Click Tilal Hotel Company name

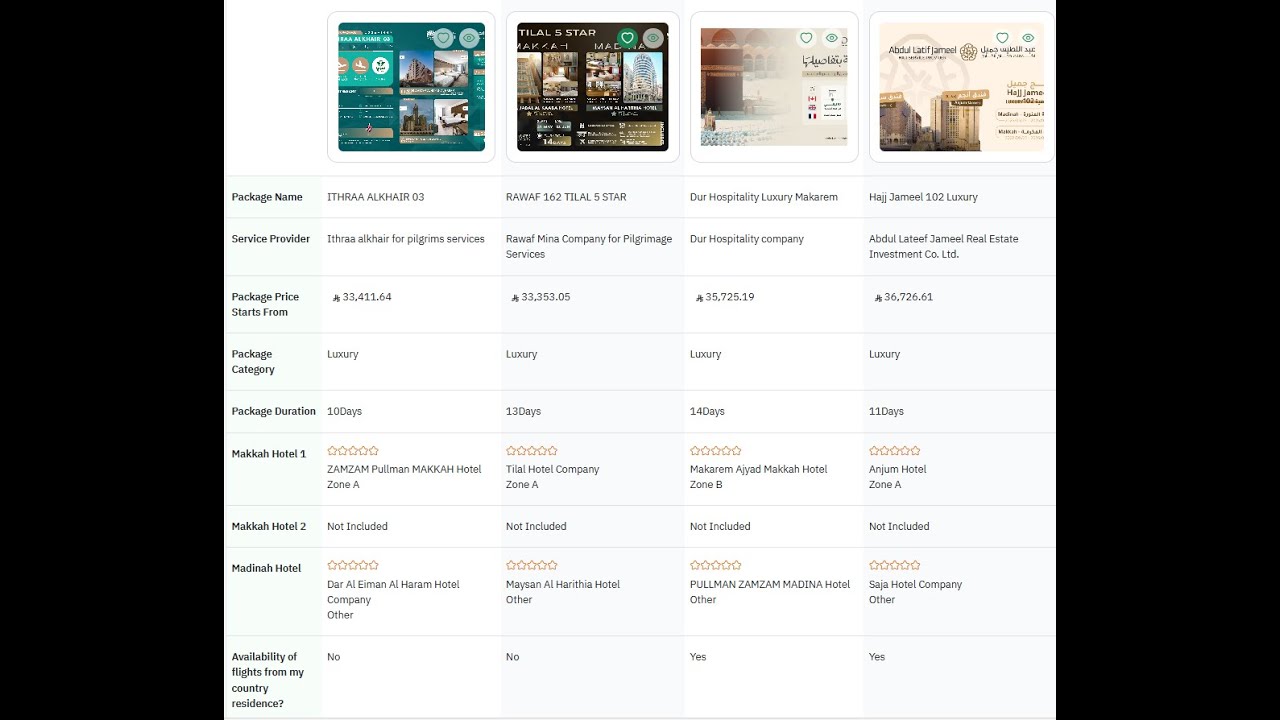(552, 469)
